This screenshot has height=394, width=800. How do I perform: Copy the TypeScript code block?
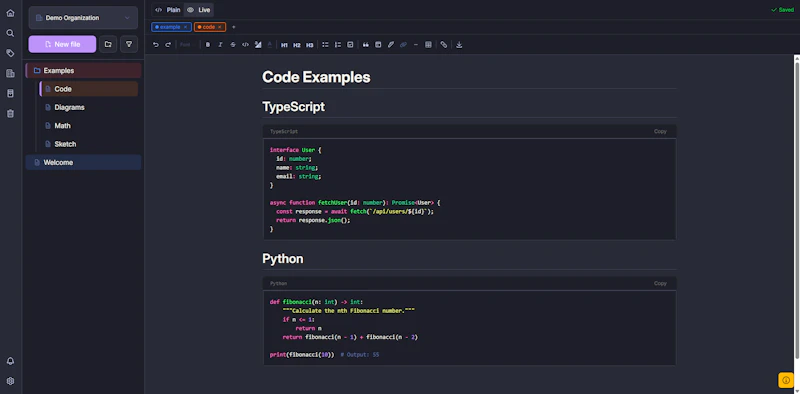tap(660, 132)
